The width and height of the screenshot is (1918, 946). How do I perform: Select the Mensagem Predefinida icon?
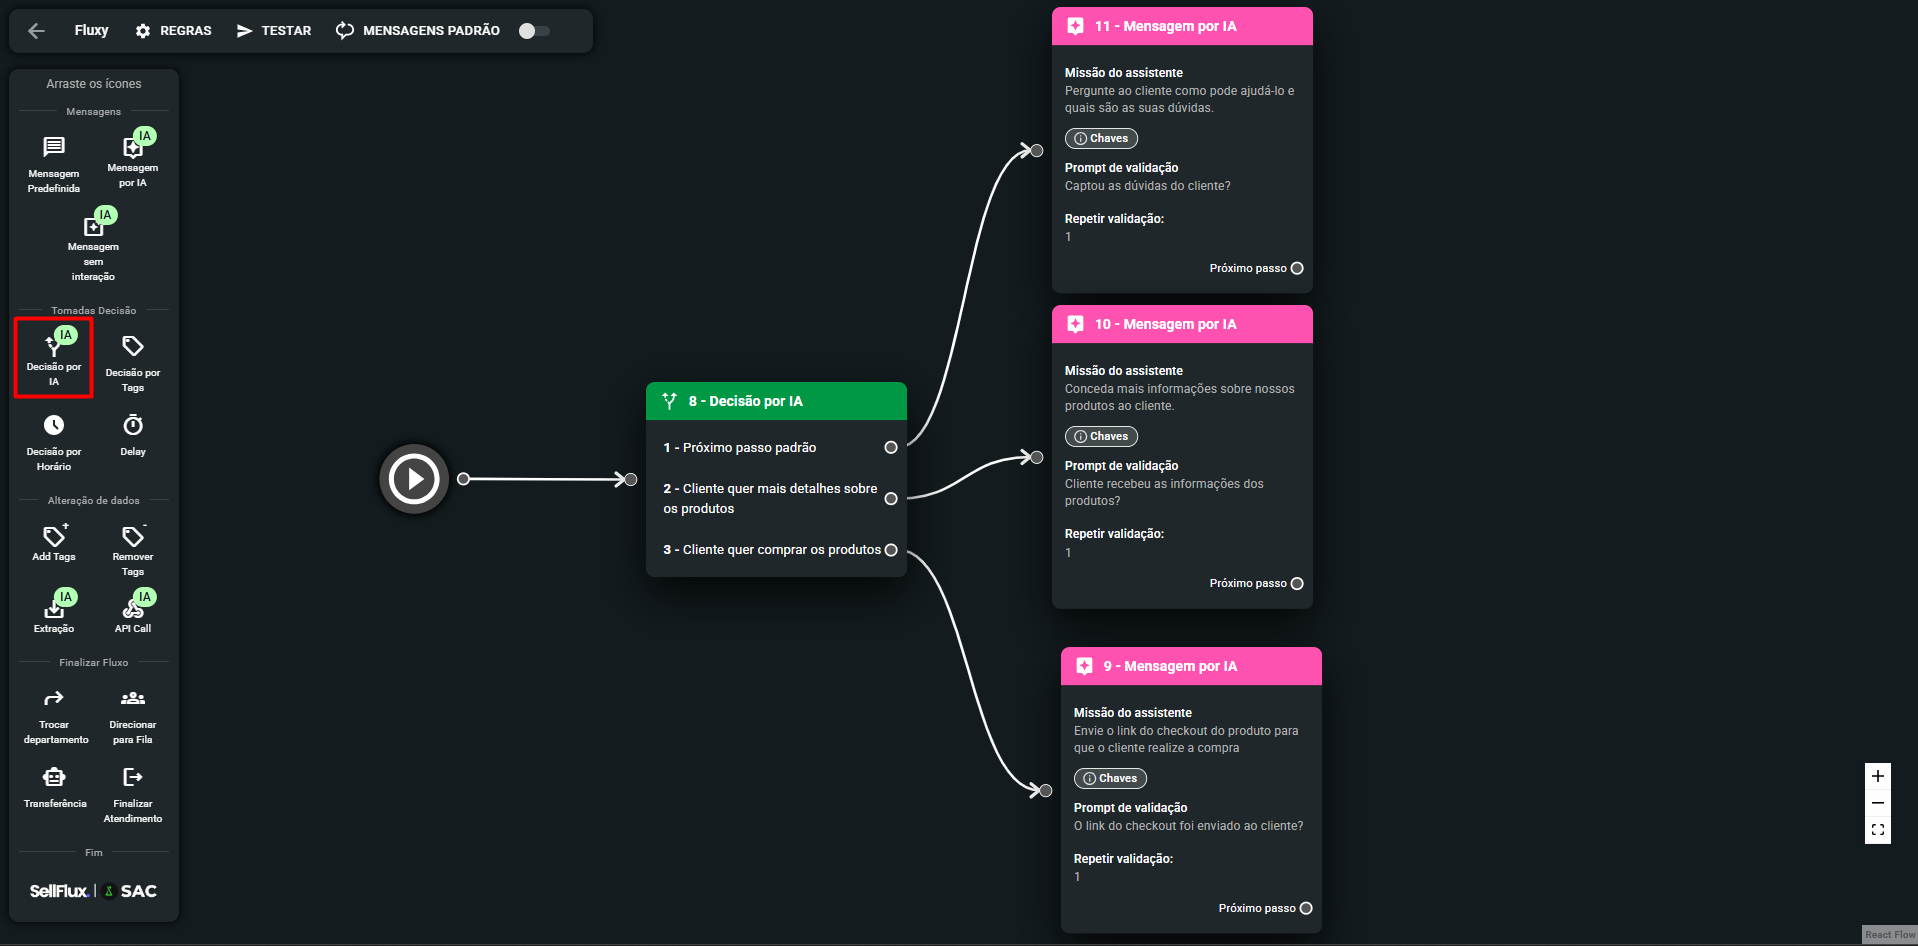54,148
